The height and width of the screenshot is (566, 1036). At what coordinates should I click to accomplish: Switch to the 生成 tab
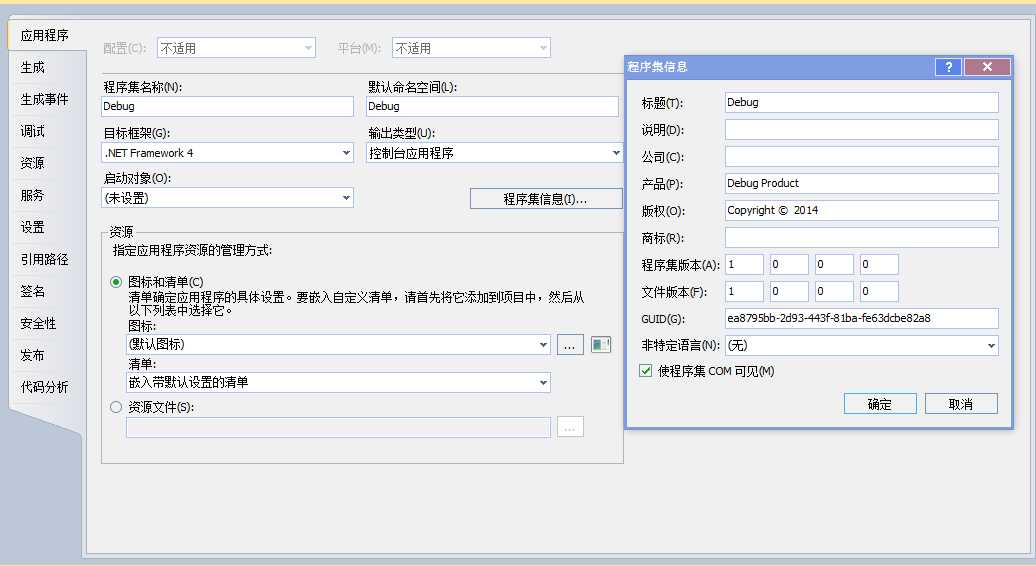click(x=32, y=67)
